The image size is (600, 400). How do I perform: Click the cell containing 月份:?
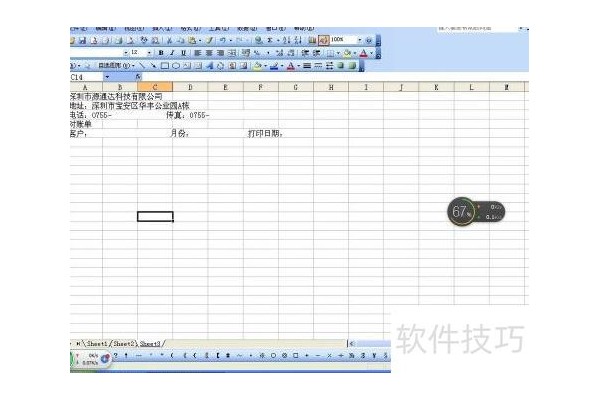(179, 134)
